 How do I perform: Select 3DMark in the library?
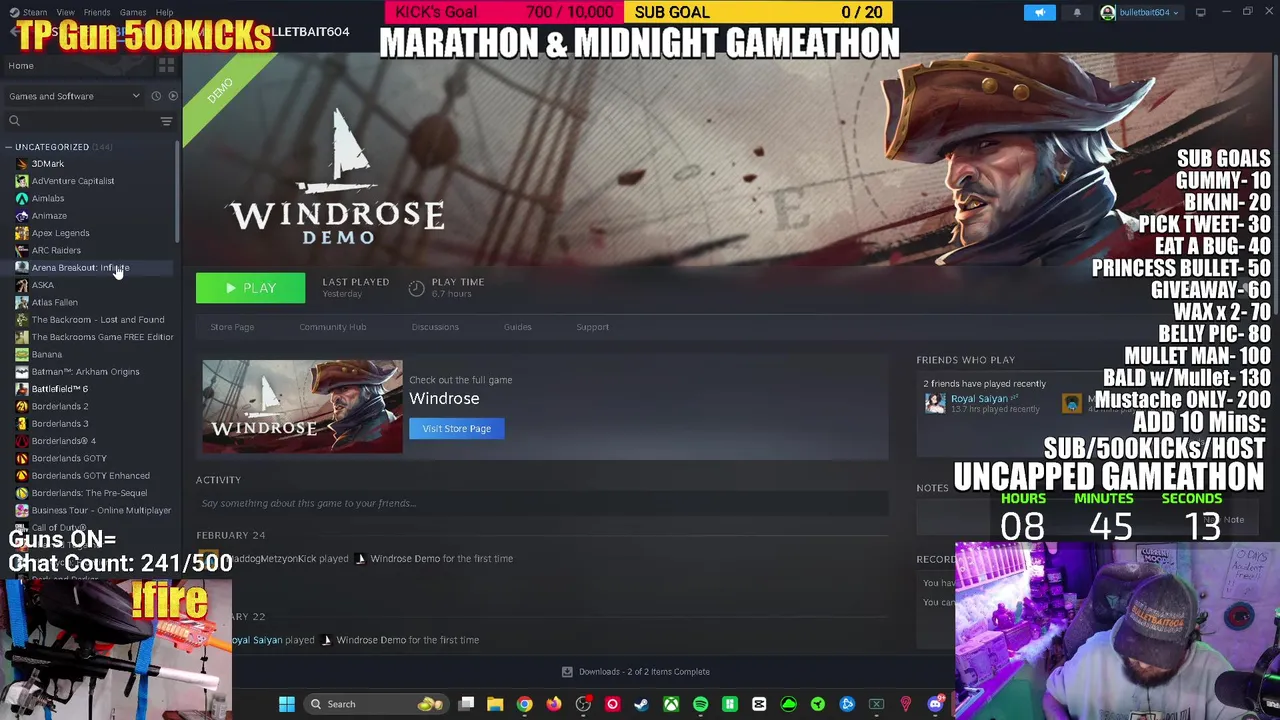(47, 164)
